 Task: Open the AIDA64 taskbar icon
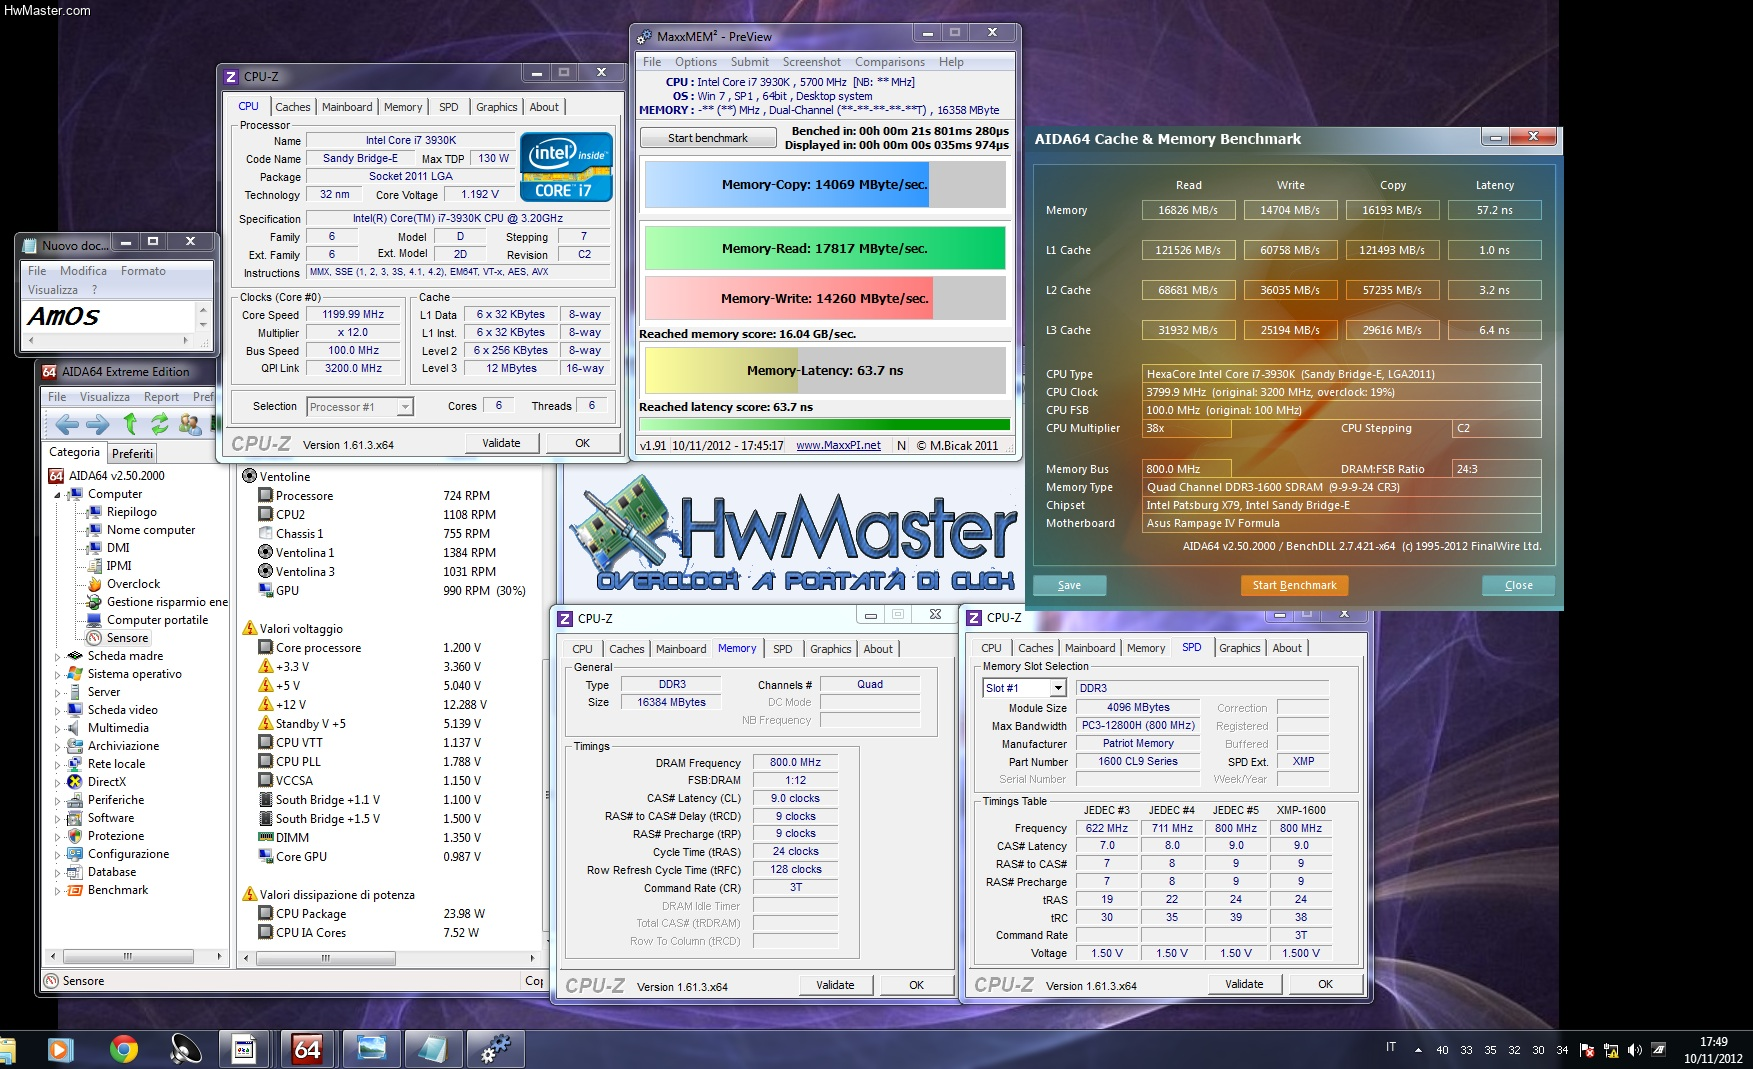point(307,1049)
